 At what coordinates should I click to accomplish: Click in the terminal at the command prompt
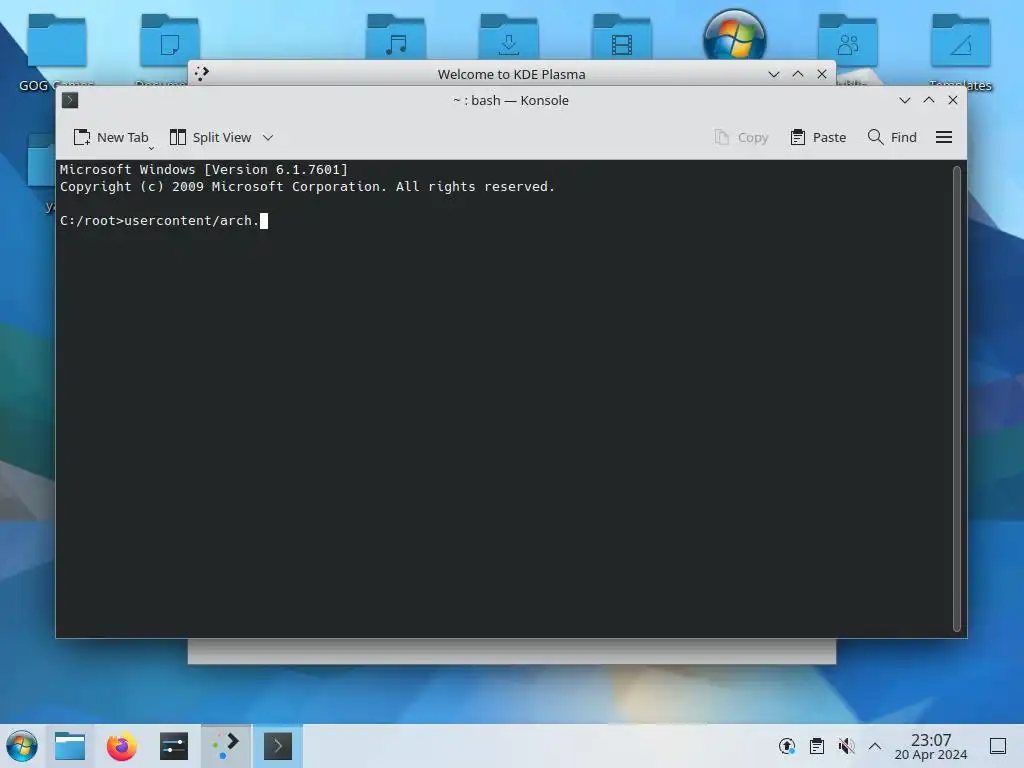(x=264, y=221)
